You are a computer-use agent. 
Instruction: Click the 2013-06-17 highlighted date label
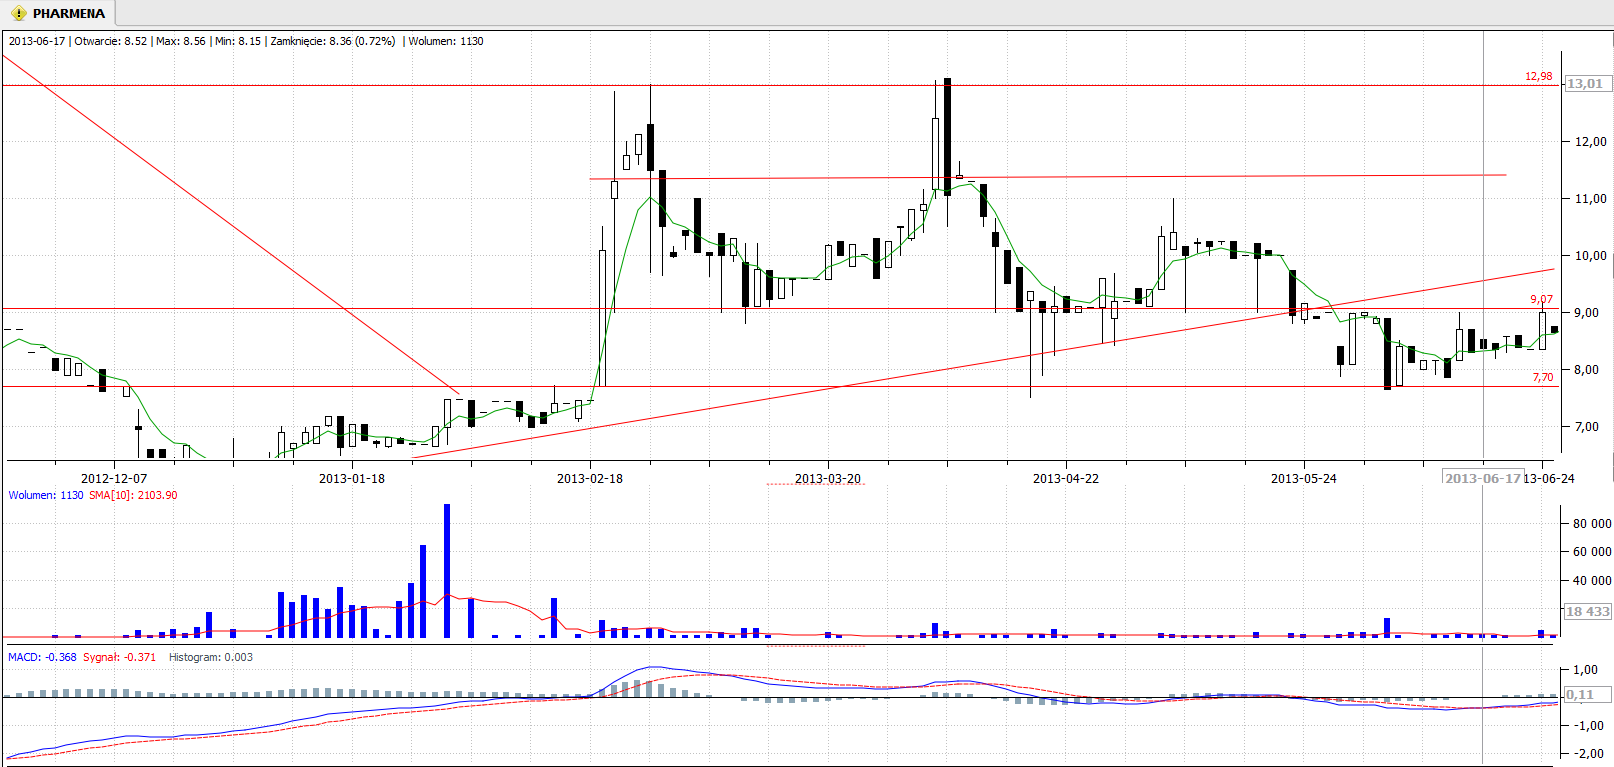[x=1482, y=478]
